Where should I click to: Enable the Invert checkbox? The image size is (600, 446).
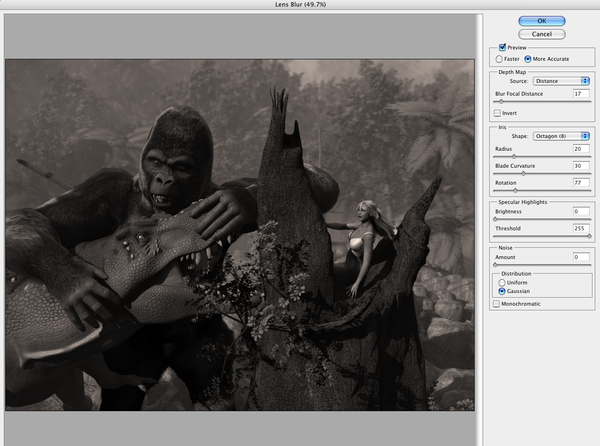tap(497, 113)
